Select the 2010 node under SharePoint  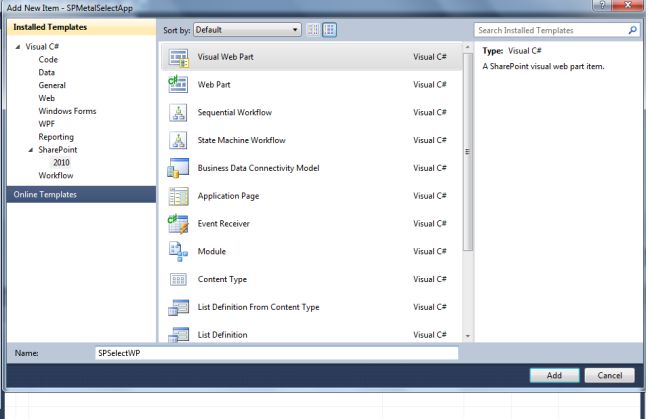click(61, 162)
